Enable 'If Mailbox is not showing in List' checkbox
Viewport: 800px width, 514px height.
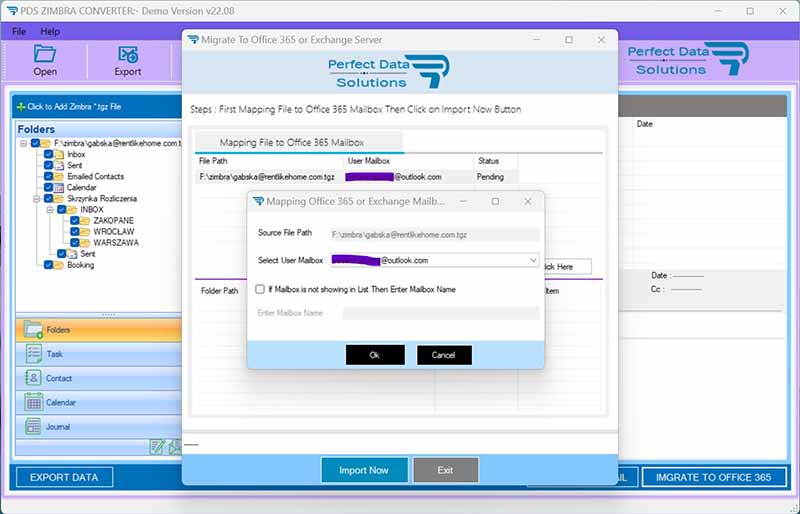coord(260,289)
